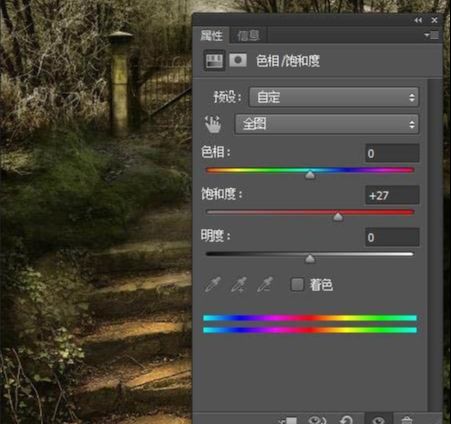Activate the on-image hand adjustment tool
Screen dimensions: 451x424
tap(213, 124)
